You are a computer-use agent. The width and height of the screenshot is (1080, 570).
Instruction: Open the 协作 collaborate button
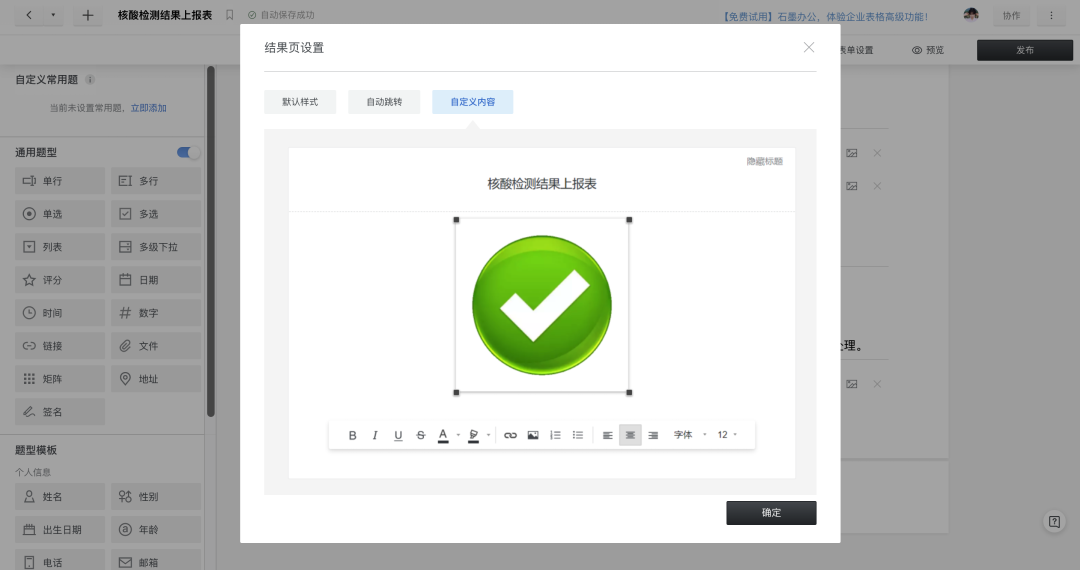[1011, 16]
